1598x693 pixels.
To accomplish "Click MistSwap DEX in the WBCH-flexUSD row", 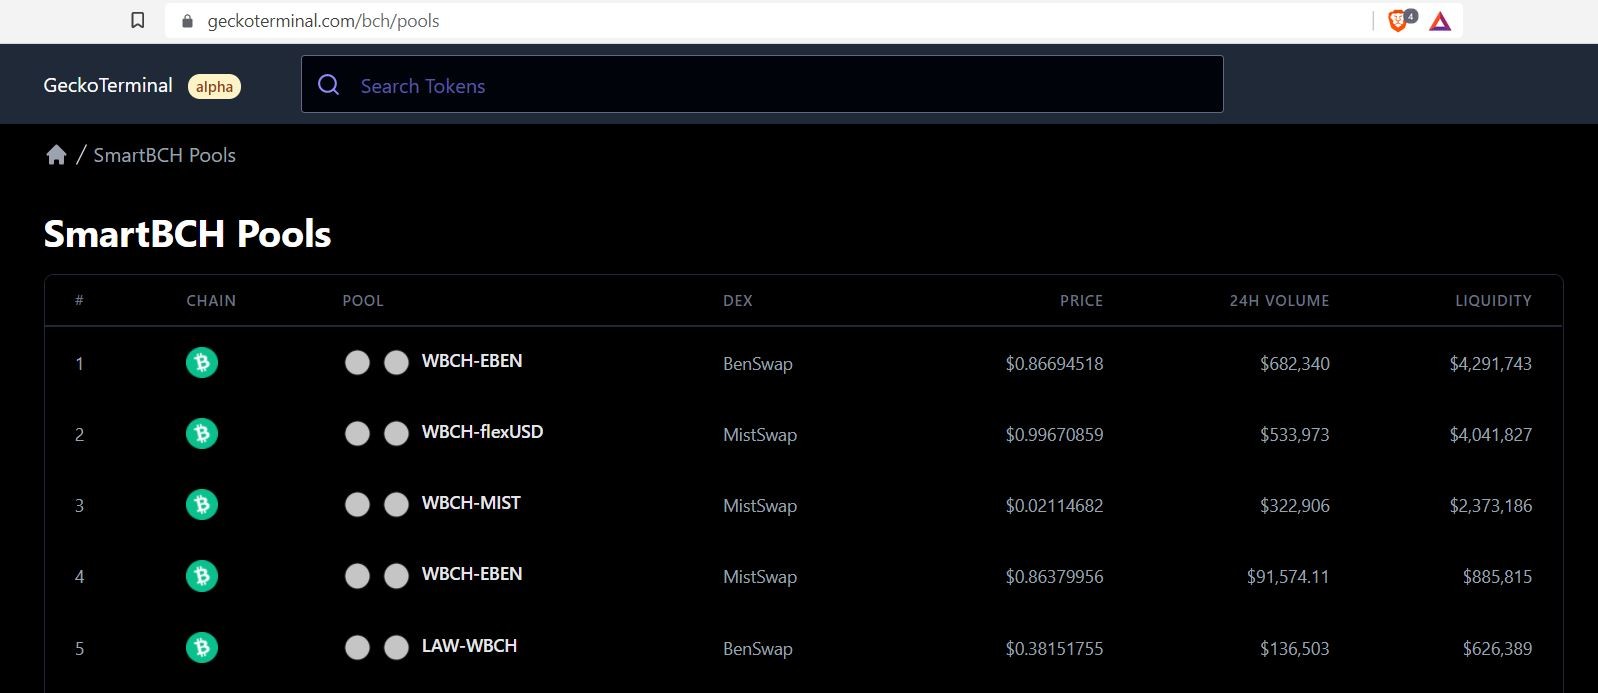I will pos(760,435).
